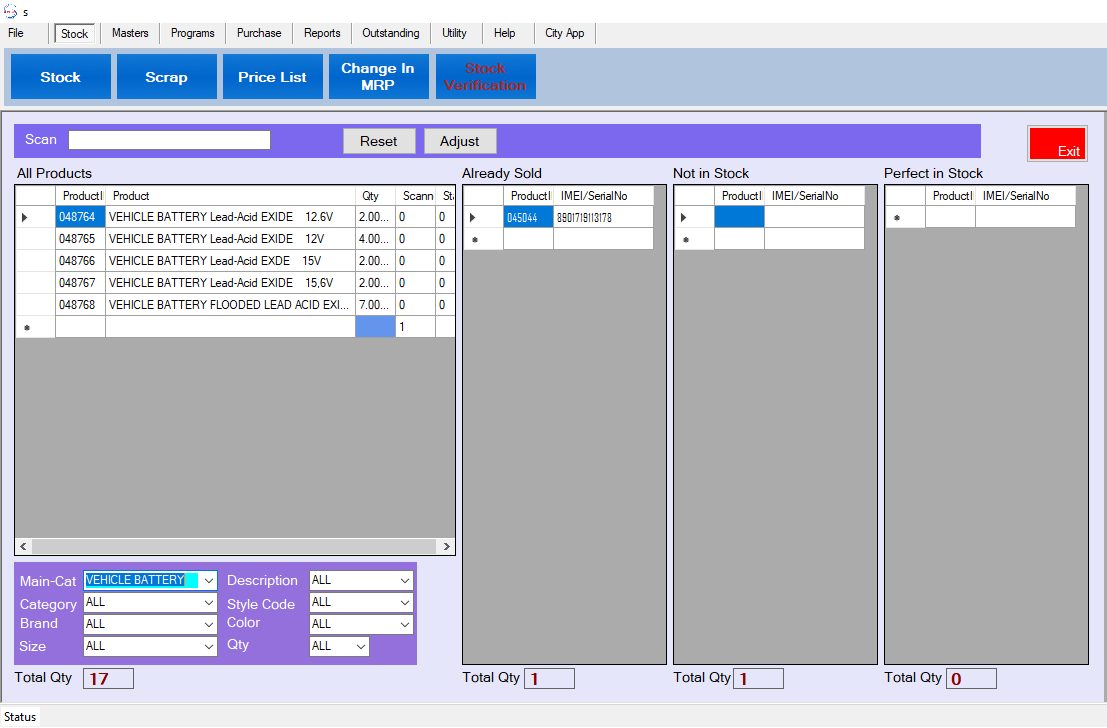1107x728 pixels.
Task: Click right arrow of products horizontal scrollbar
Action: [x=447, y=547]
